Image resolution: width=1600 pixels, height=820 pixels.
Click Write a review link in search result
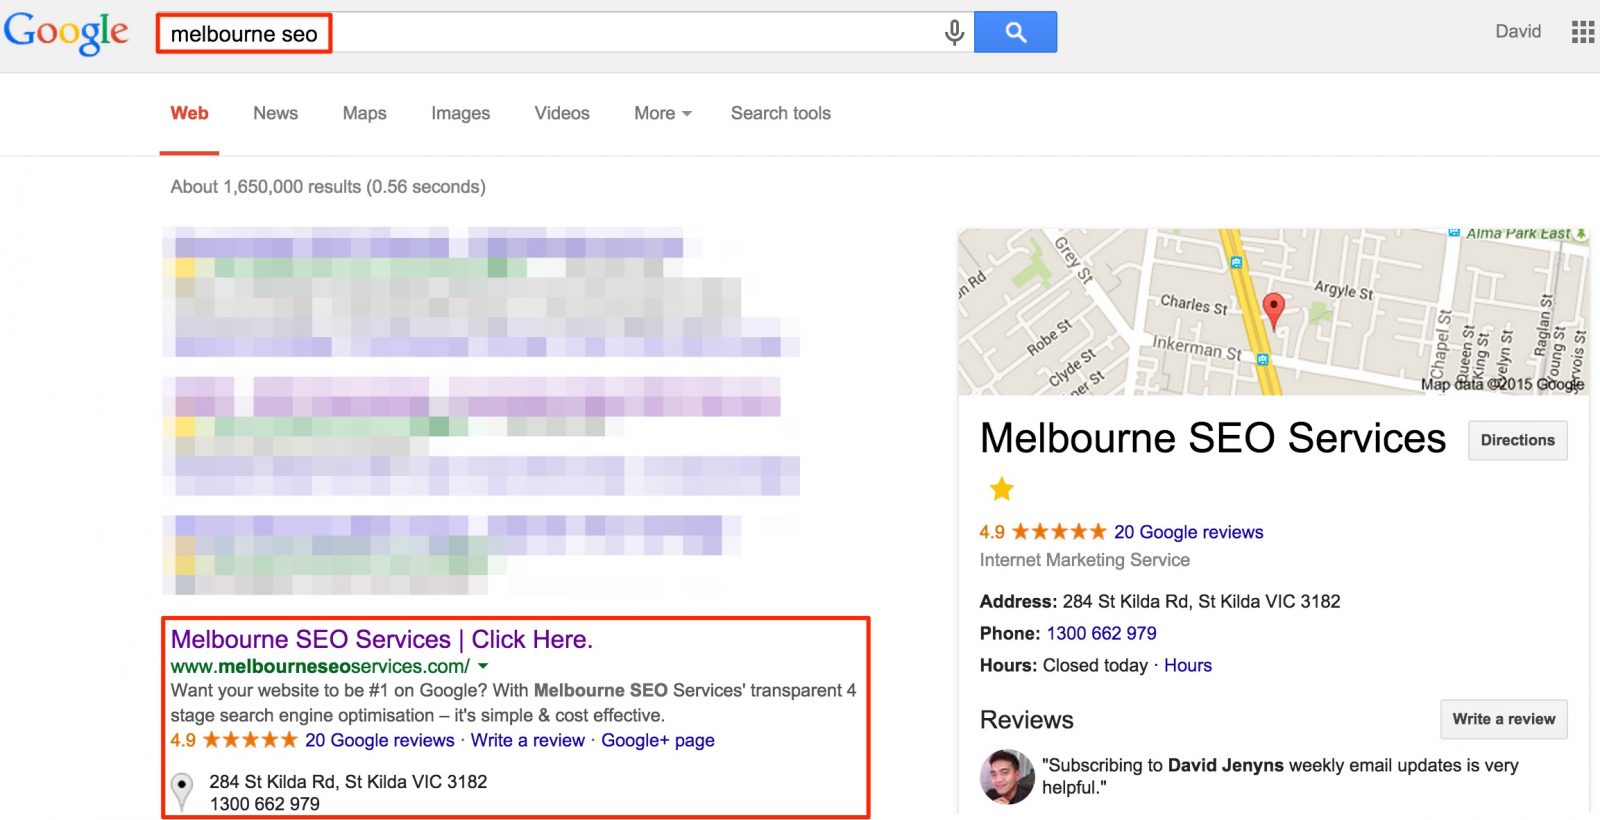527,740
